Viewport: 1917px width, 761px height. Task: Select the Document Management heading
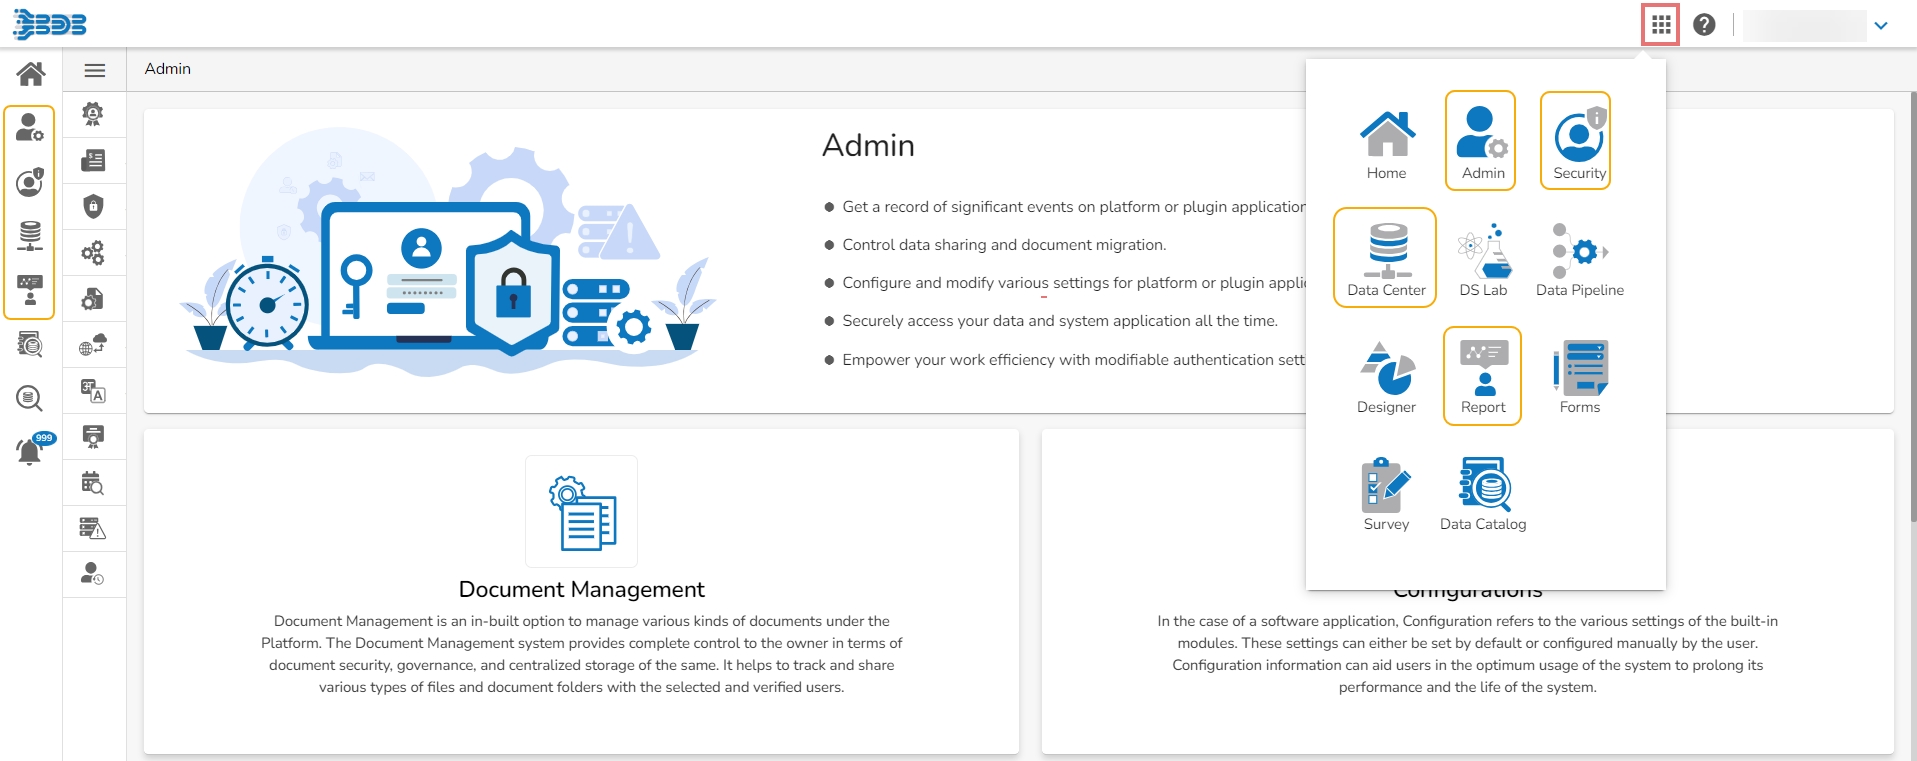(x=582, y=589)
